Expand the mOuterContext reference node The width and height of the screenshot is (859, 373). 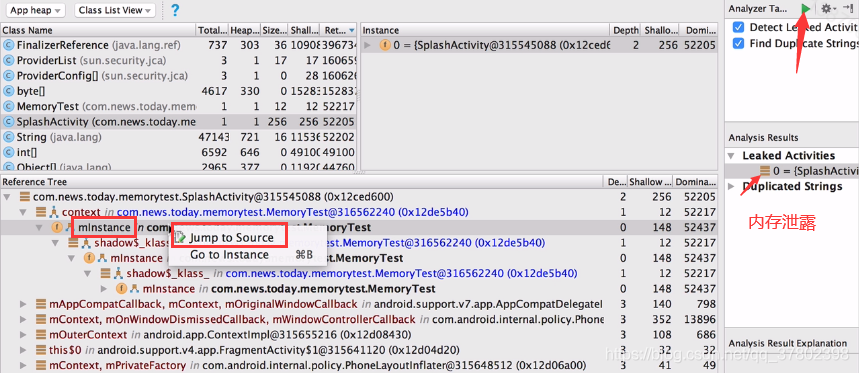tap(24, 334)
